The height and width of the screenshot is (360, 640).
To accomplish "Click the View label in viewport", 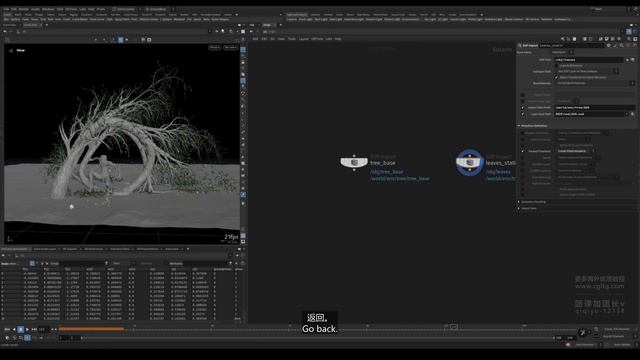I will click(x=20, y=50).
